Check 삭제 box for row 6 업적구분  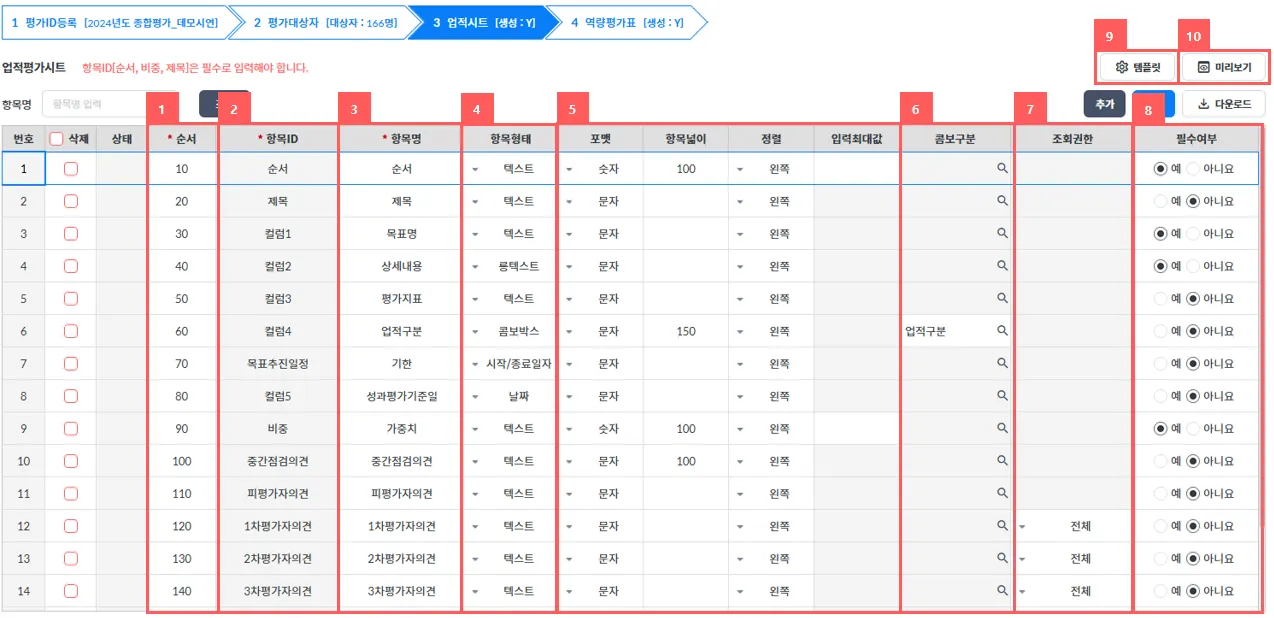tap(71, 331)
